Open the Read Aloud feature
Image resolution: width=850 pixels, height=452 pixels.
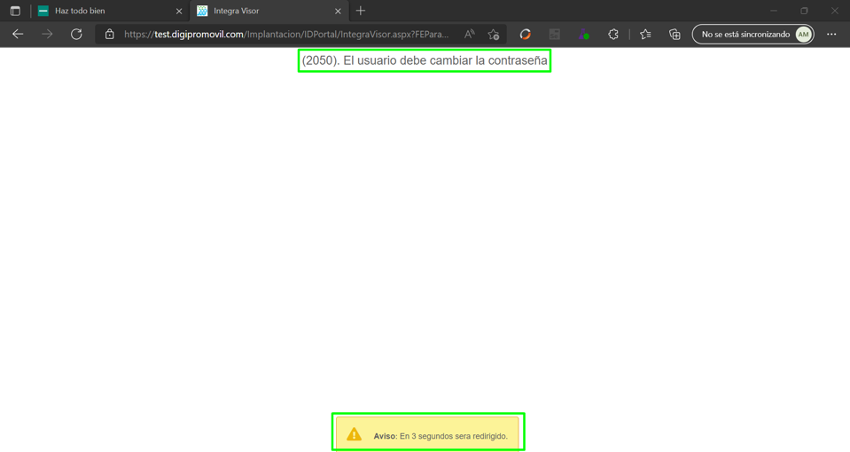click(469, 34)
